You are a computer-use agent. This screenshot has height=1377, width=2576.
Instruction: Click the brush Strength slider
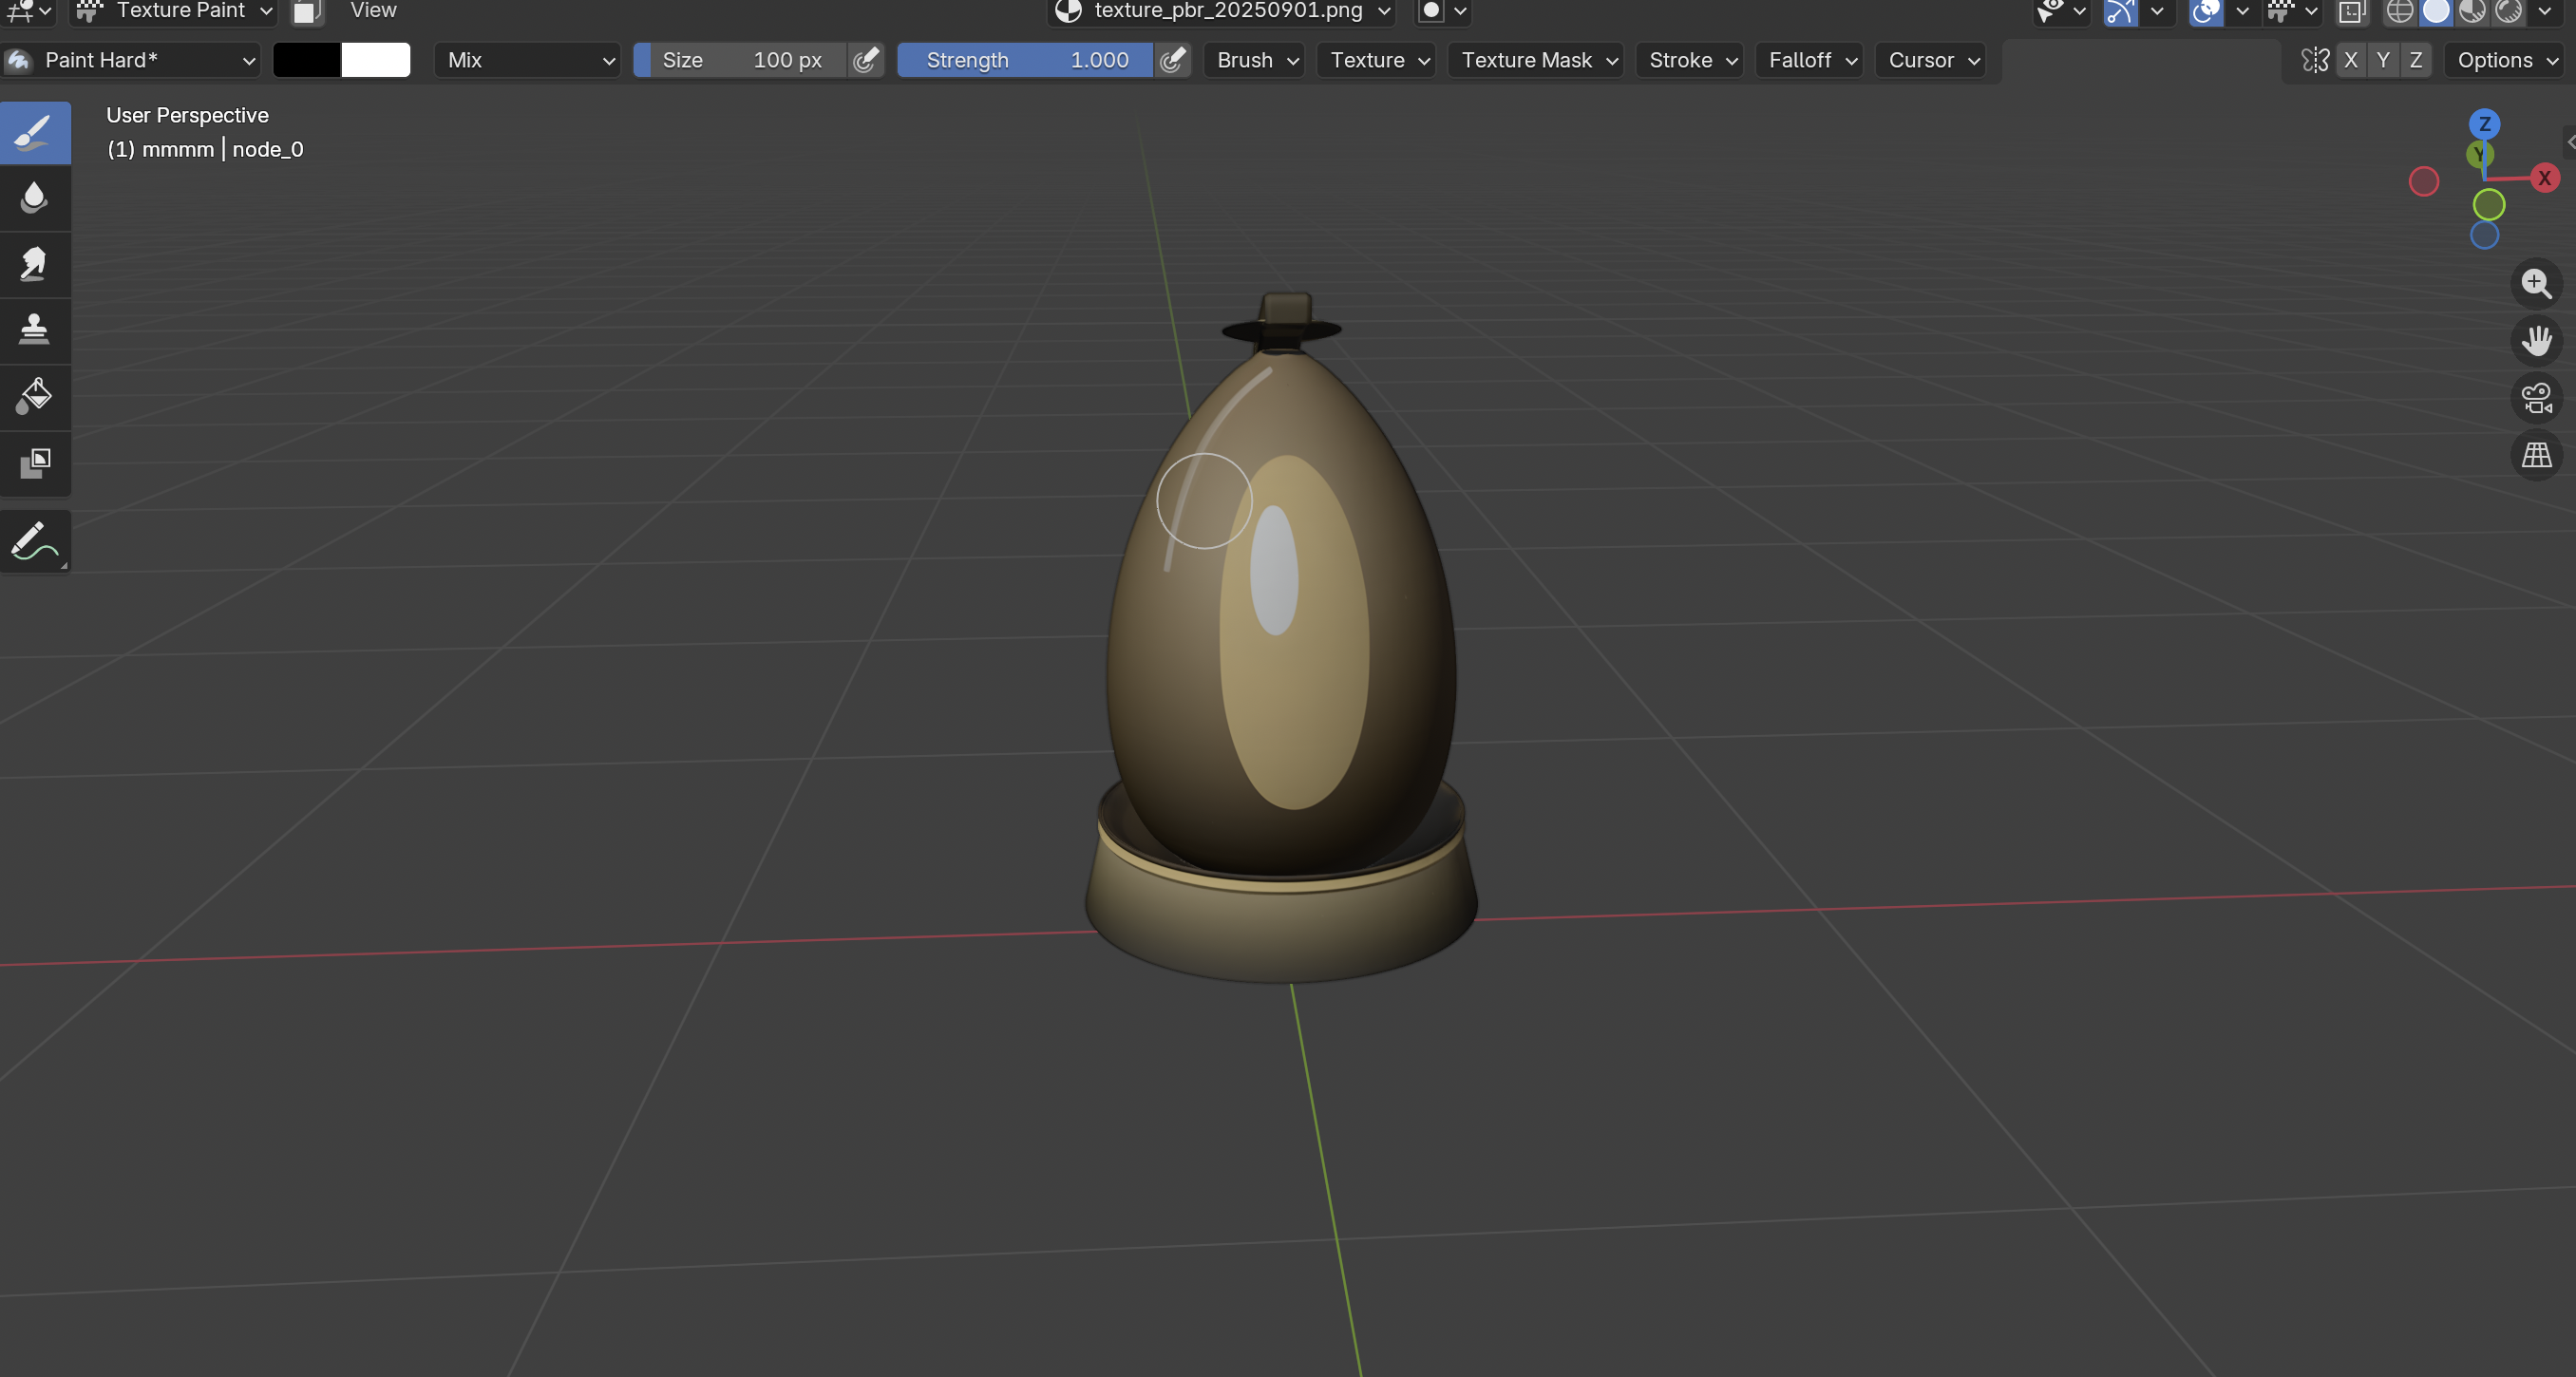tap(1026, 60)
